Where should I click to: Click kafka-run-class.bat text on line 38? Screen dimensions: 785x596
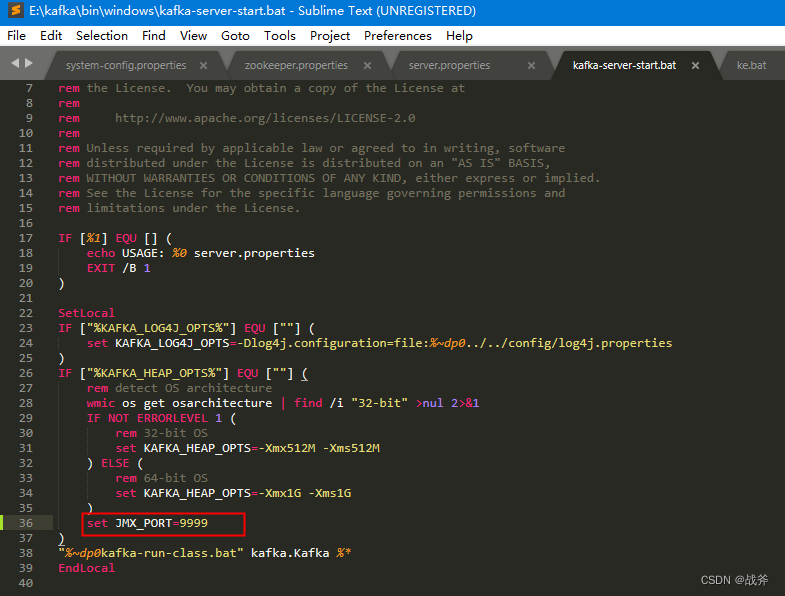169,553
